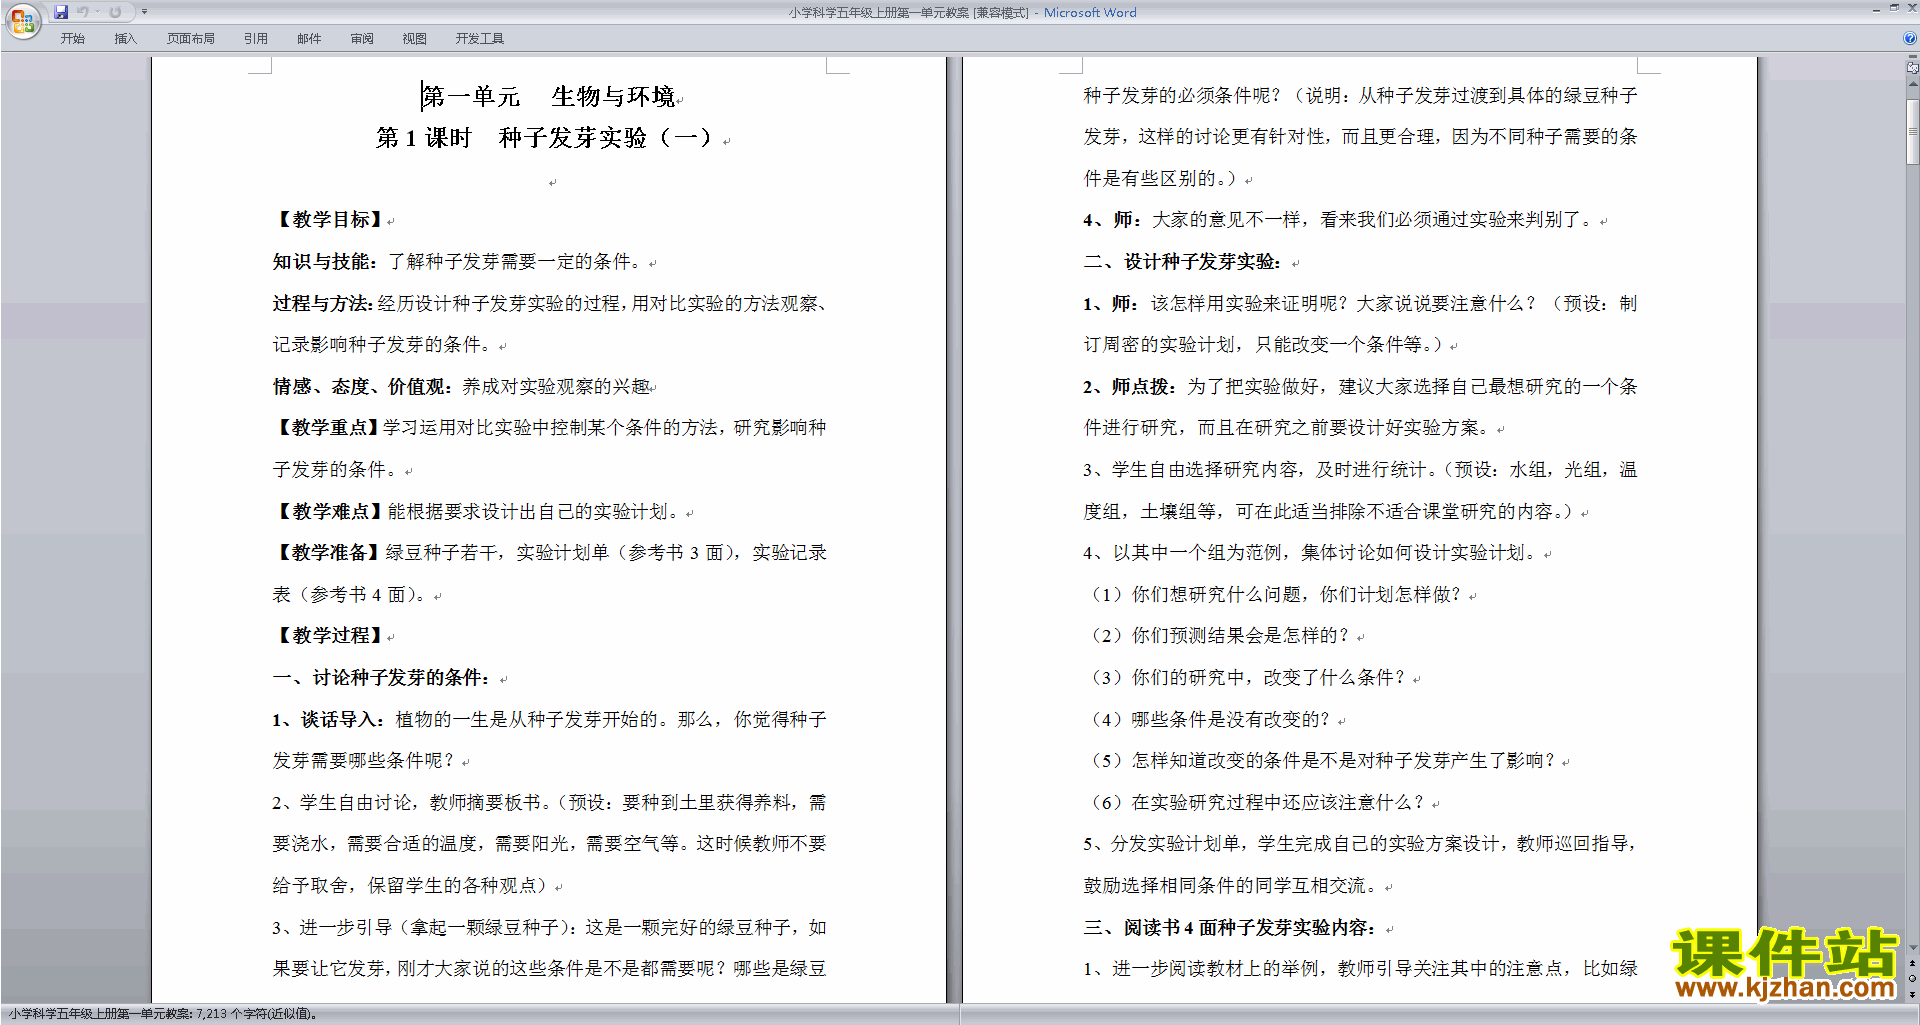
Task: Open the 邮件 ribbon tab
Action: [x=309, y=39]
